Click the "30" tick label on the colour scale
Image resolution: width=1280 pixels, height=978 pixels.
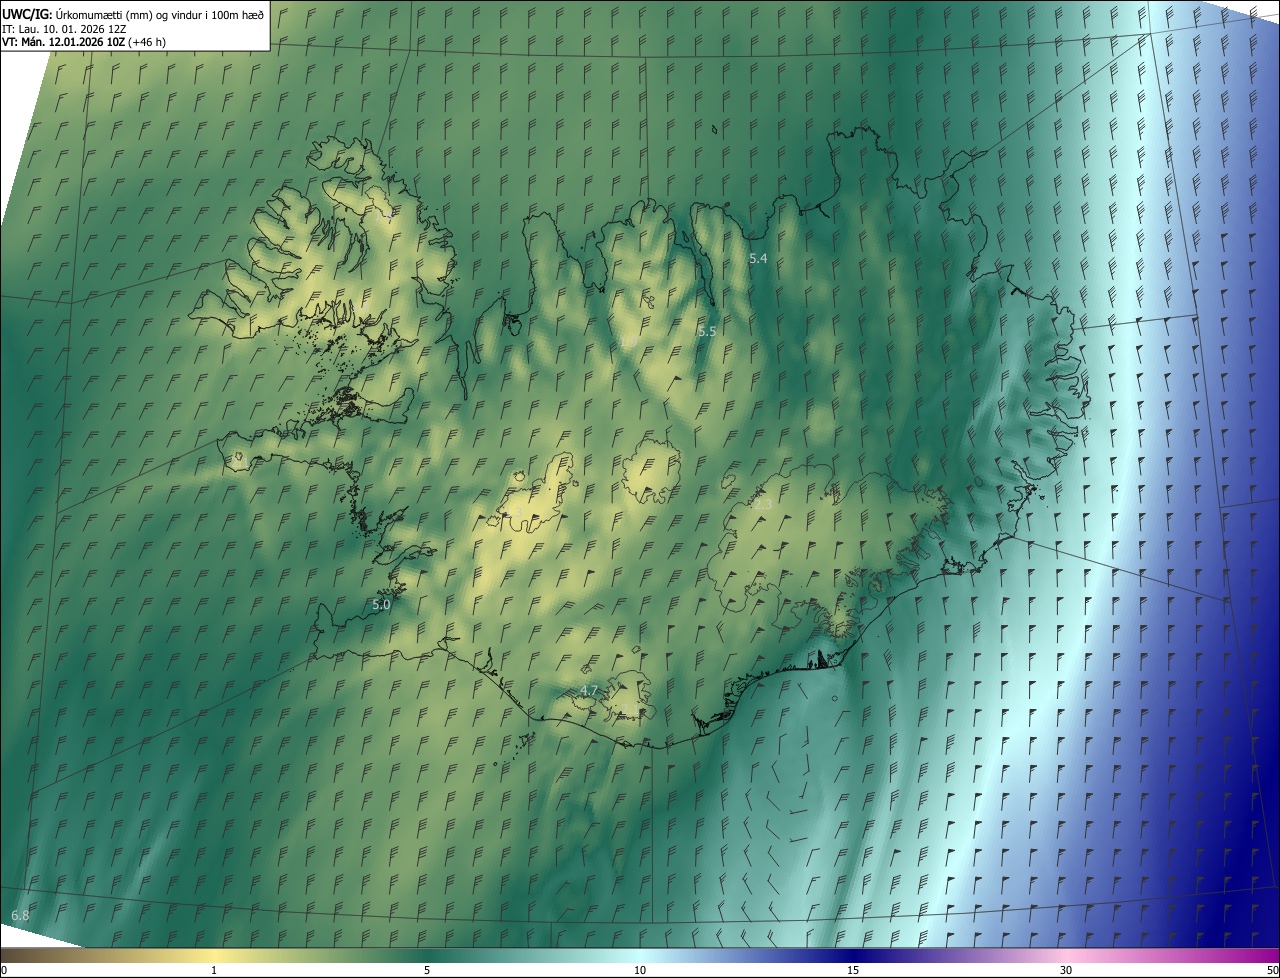(x=1066, y=970)
